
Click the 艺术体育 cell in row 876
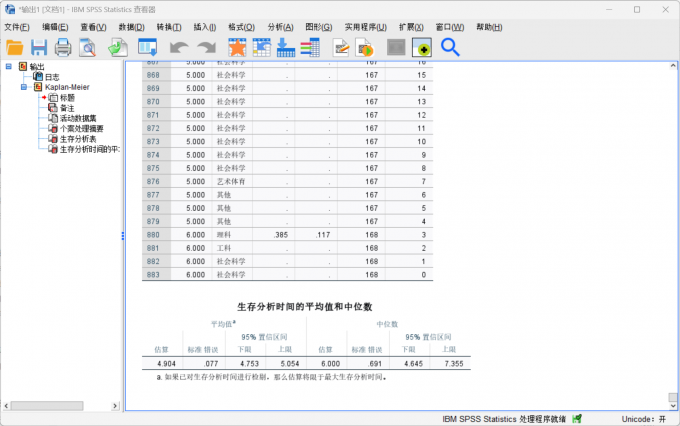(231, 181)
